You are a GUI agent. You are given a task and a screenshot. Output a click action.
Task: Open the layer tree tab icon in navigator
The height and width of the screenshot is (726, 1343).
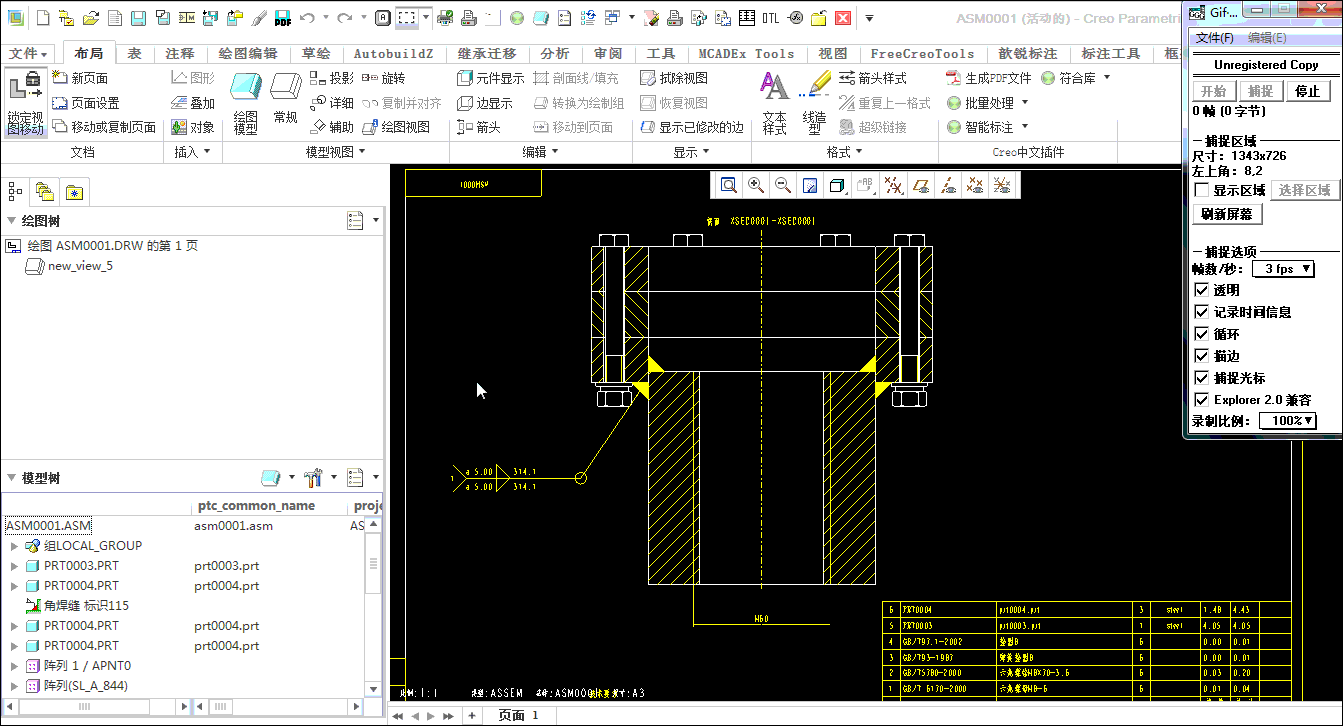click(45, 192)
